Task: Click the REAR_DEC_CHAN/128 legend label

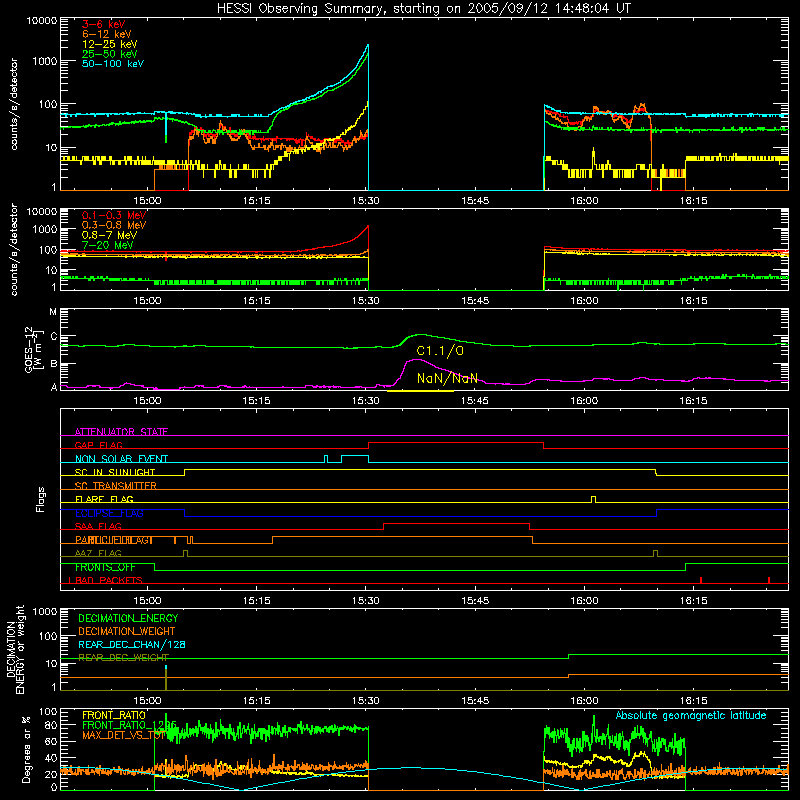Action: coord(132,644)
